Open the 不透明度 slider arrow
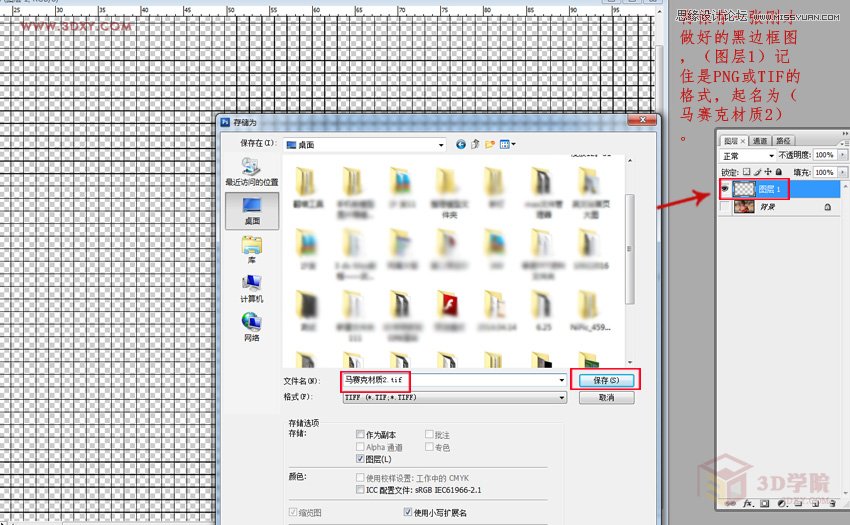The width and height of the screenshot is (850, 525). tap(842, 155)
